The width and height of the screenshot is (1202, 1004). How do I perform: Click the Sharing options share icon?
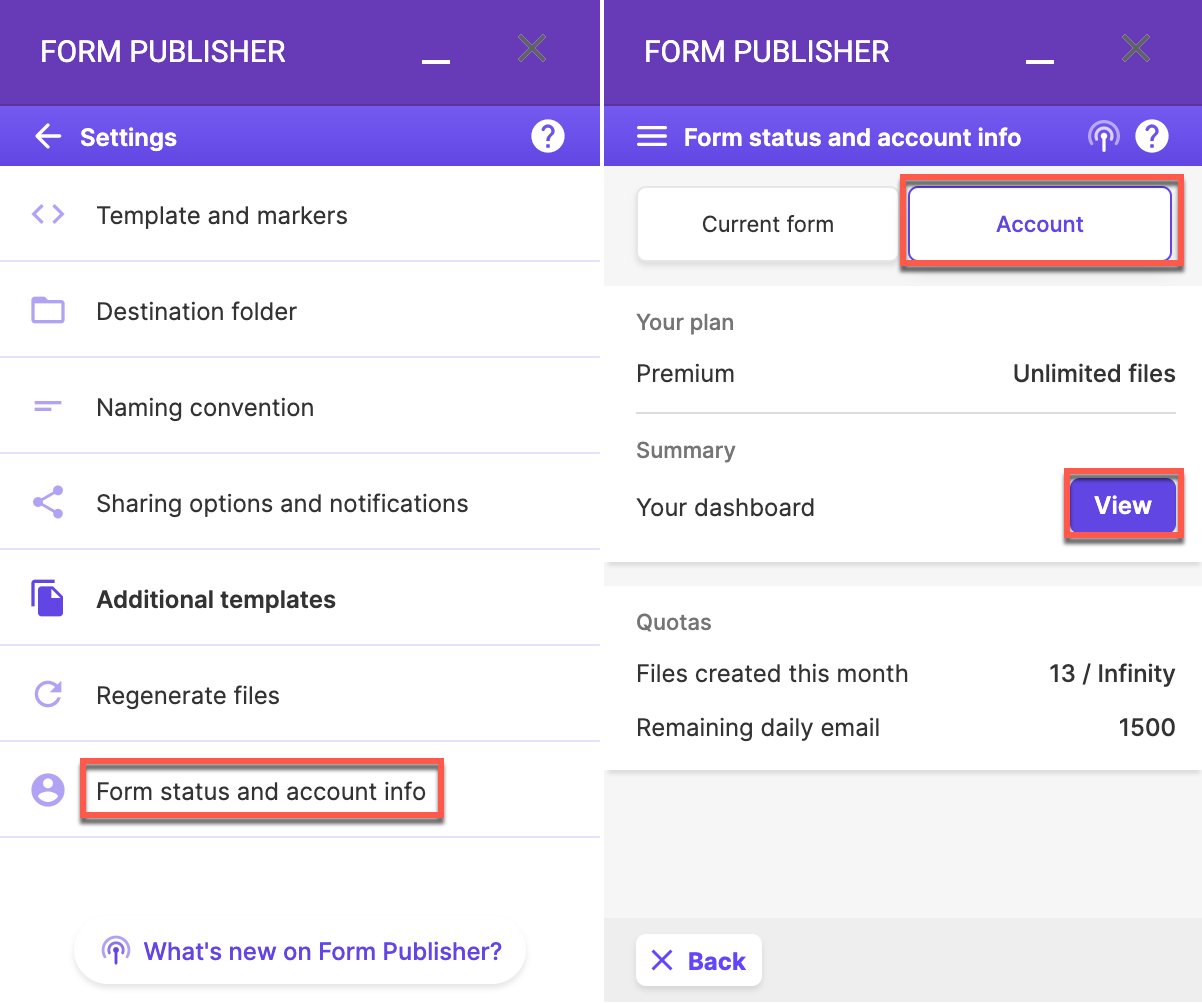tap(48, 502)
